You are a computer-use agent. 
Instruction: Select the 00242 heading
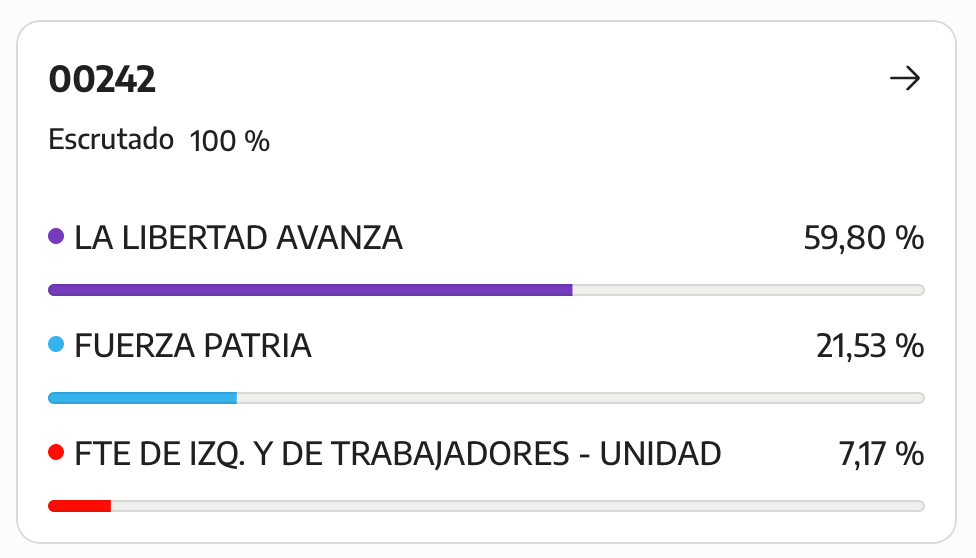(102, 79)
